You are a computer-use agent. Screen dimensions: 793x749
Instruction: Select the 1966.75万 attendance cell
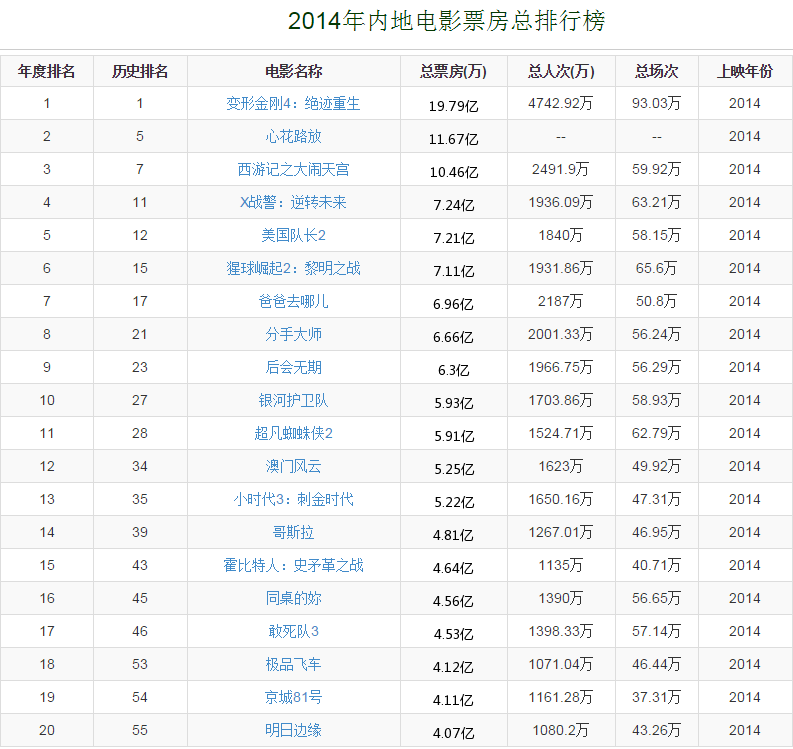point(561,367)
